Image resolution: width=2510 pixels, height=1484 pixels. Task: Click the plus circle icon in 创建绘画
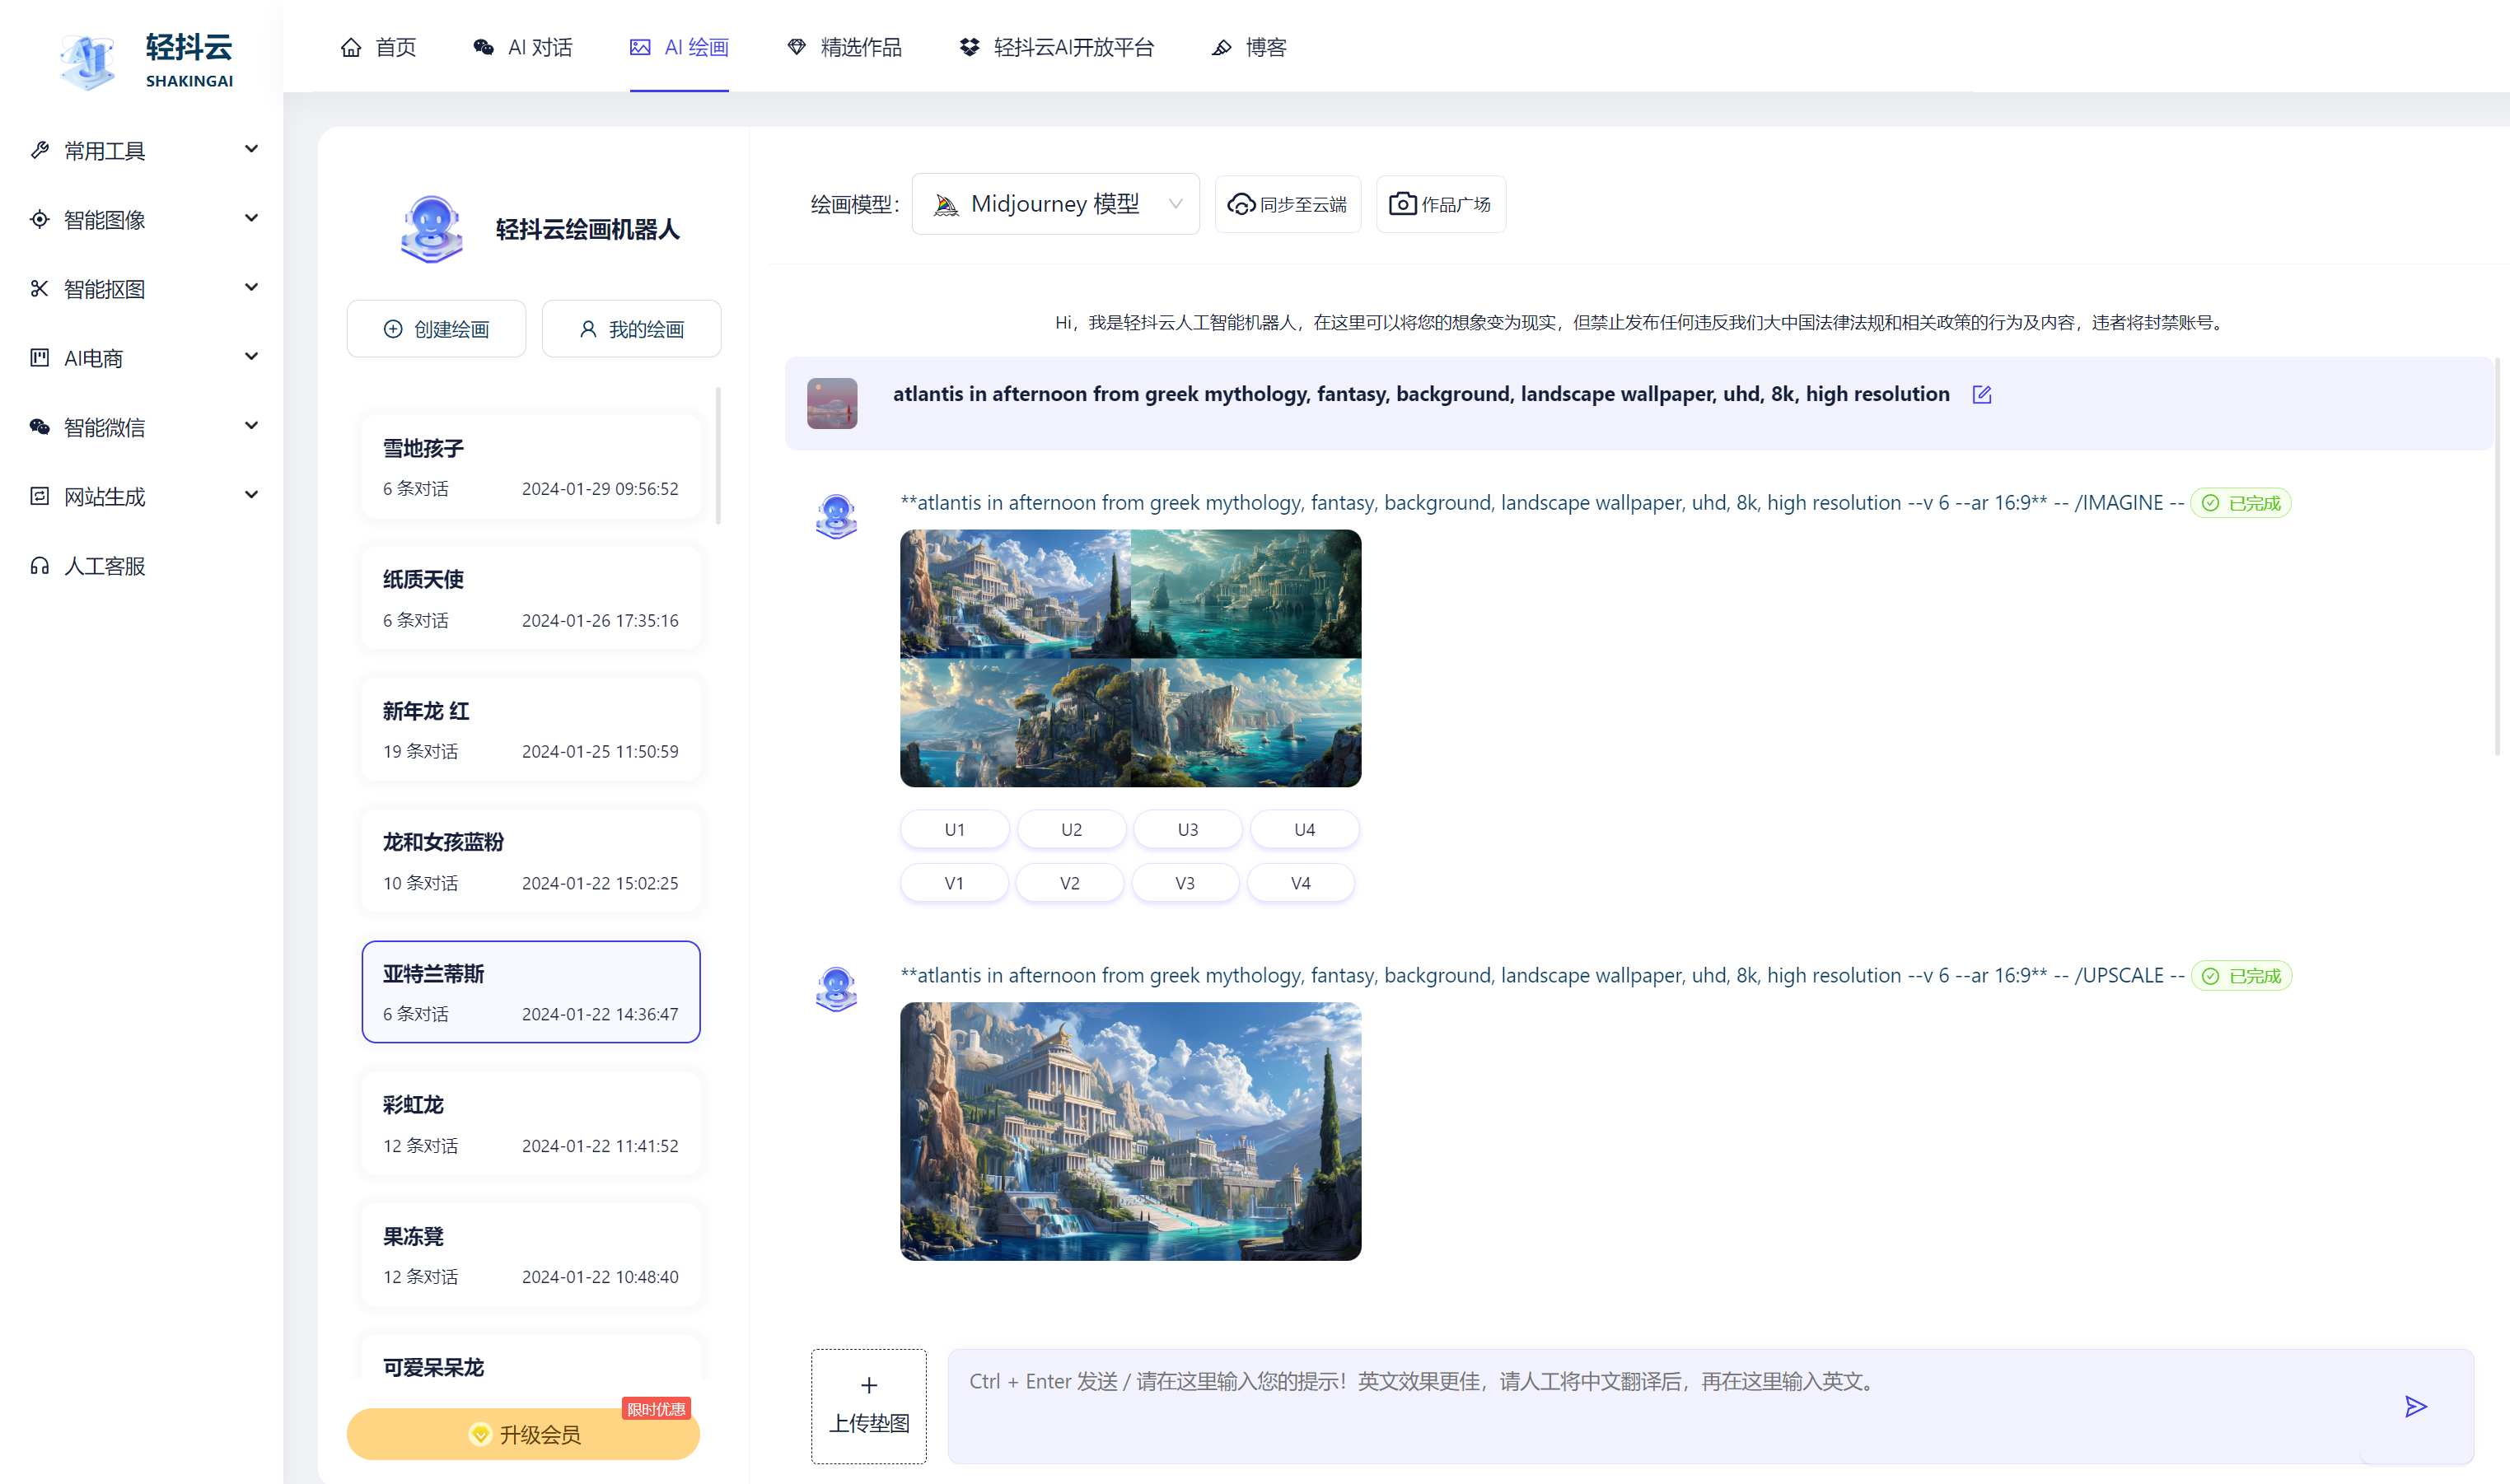tap(393, 329)
